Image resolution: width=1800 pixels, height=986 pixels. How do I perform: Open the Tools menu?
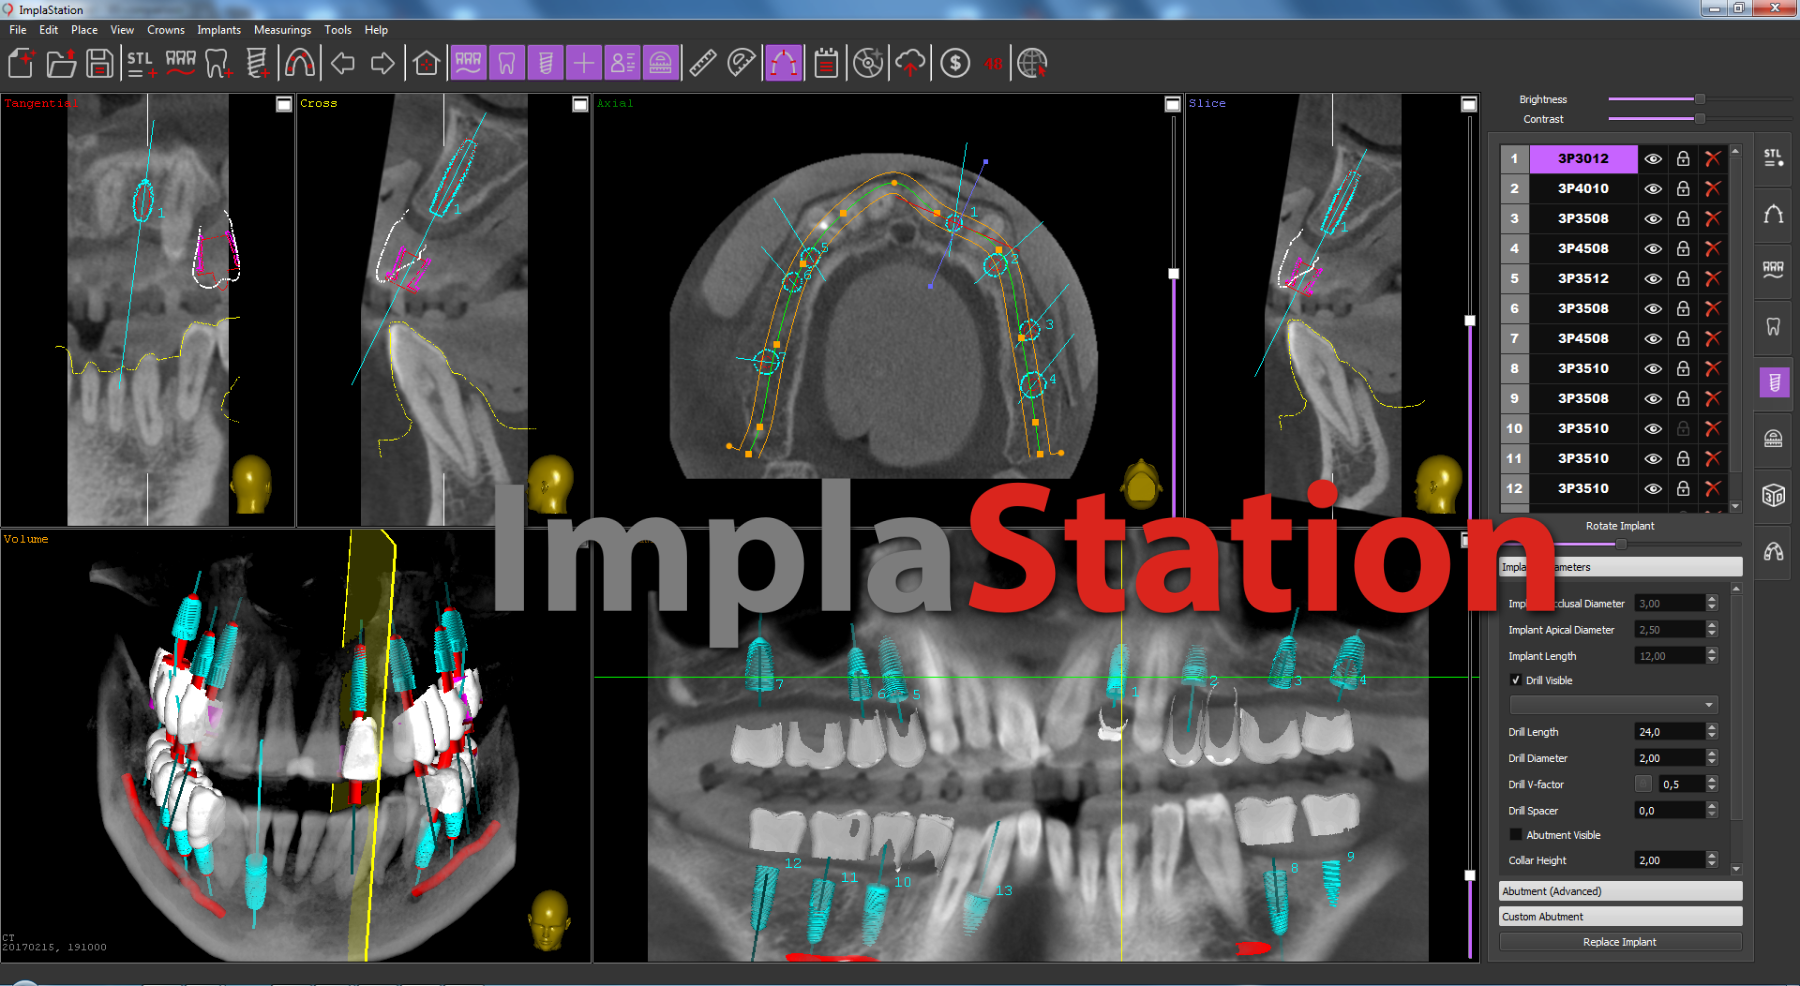pos(338,30)
